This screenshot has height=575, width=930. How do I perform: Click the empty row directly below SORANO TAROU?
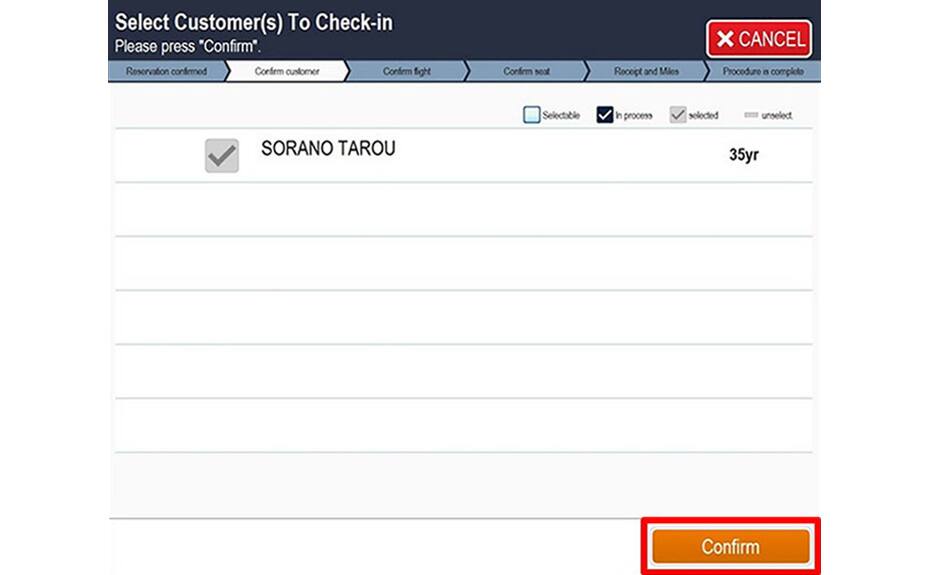coord(464,209)
